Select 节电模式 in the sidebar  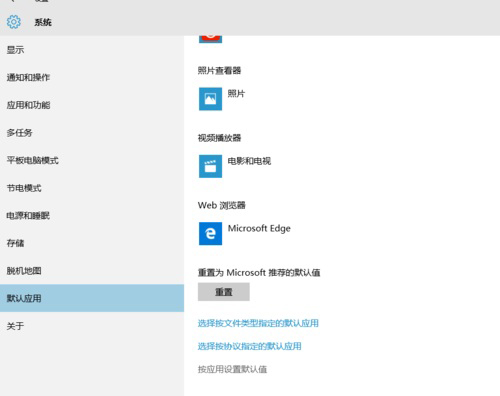(92, 188)
